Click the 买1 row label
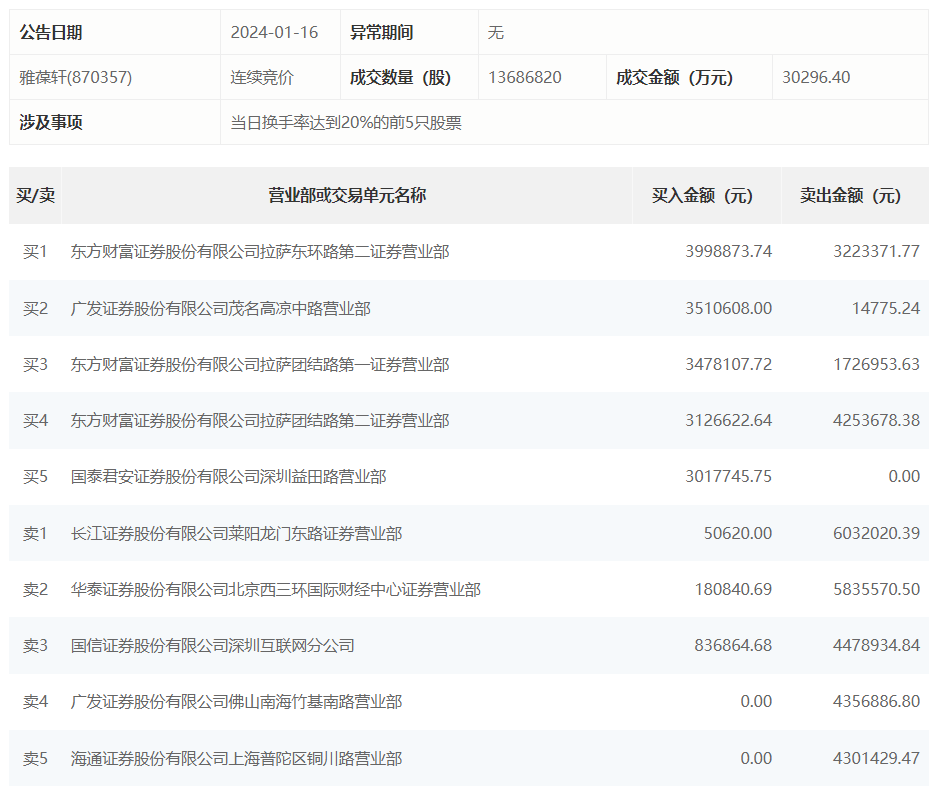Image resolution: width=937 pixels, height=791 pixels. click(35, 252)
